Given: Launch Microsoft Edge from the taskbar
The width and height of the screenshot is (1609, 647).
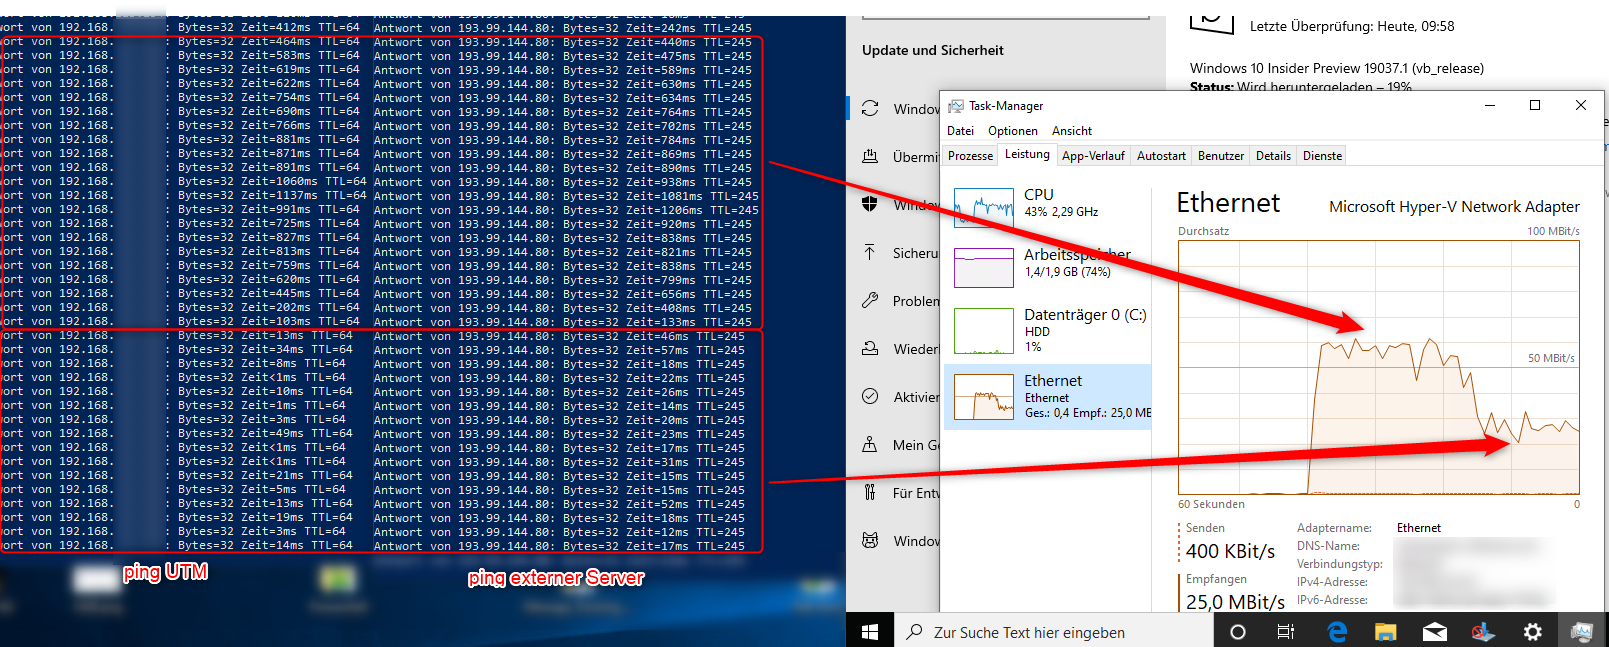Looking at the screenshot, I should [x=1337, y=632].
